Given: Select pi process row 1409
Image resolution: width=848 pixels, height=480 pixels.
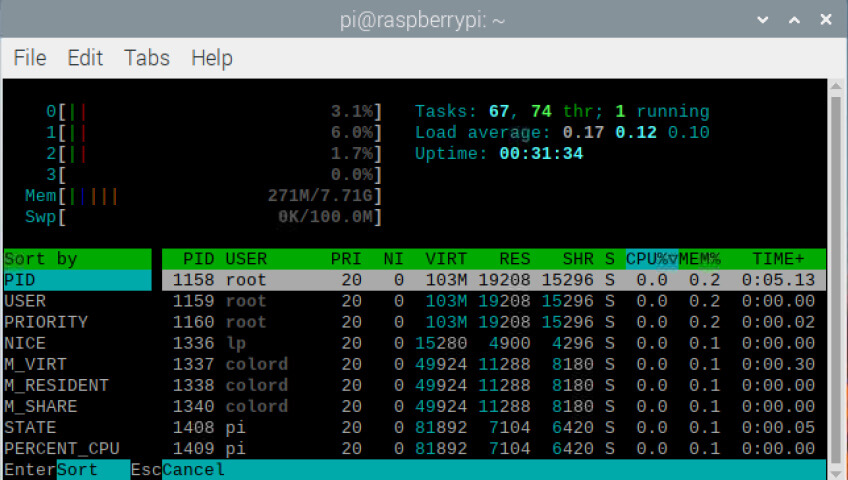Looking at the screenshot, I should point(494,449).
